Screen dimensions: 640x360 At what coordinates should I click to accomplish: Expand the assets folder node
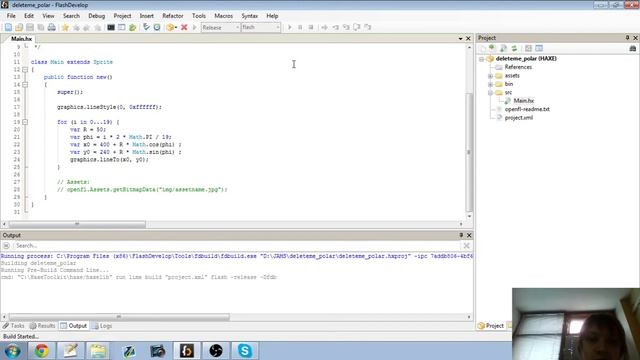490,76
